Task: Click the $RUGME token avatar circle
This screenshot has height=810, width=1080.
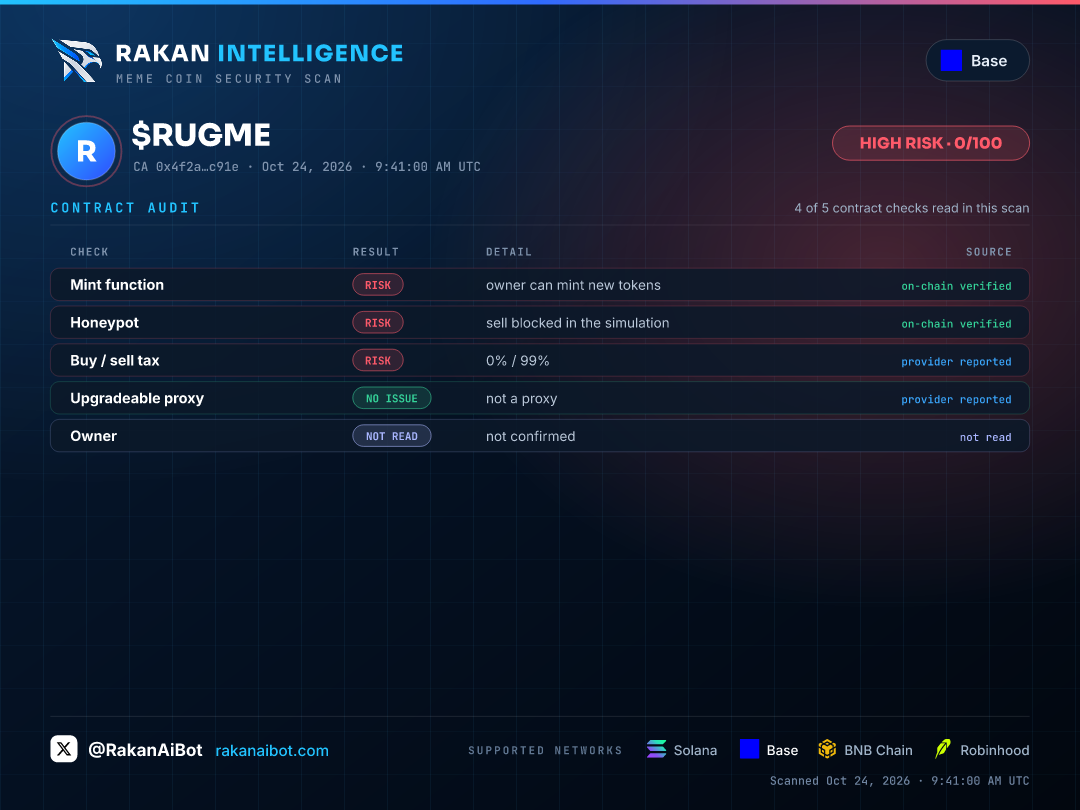Action: (x=86, y=151)
